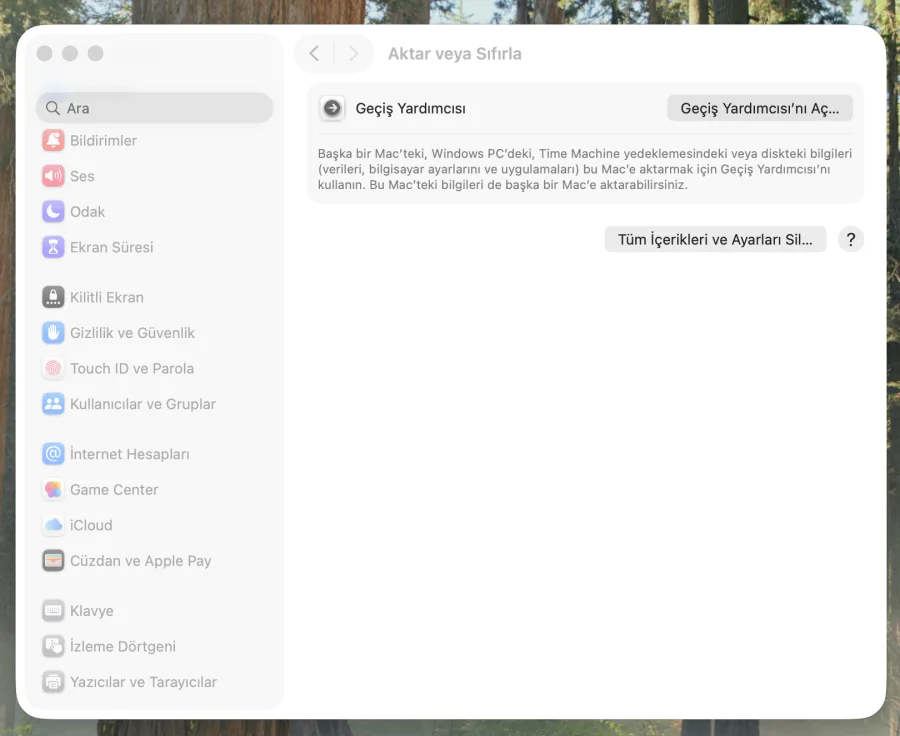The image size is (900, 736).
Task: Minimize the settings window
Action: coord(70,53)
